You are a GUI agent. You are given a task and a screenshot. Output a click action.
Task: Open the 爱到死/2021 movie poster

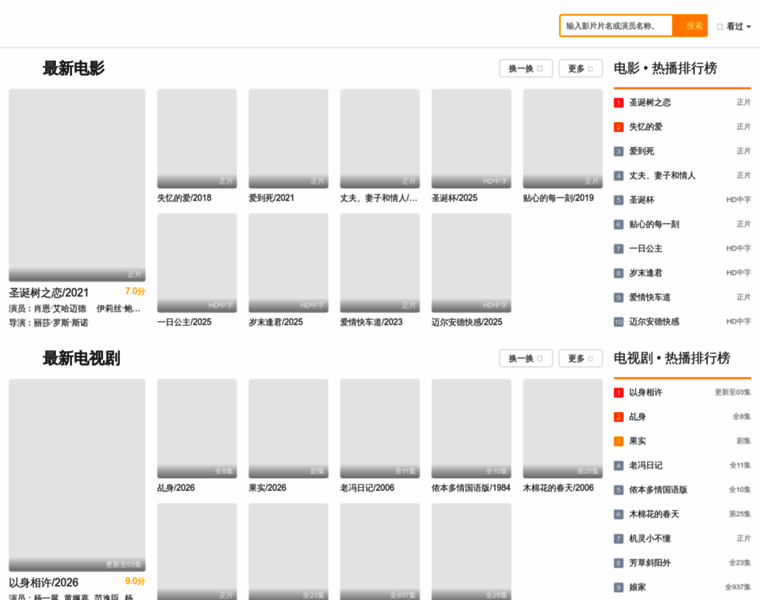pyautogui.click(x=288, y=139)
